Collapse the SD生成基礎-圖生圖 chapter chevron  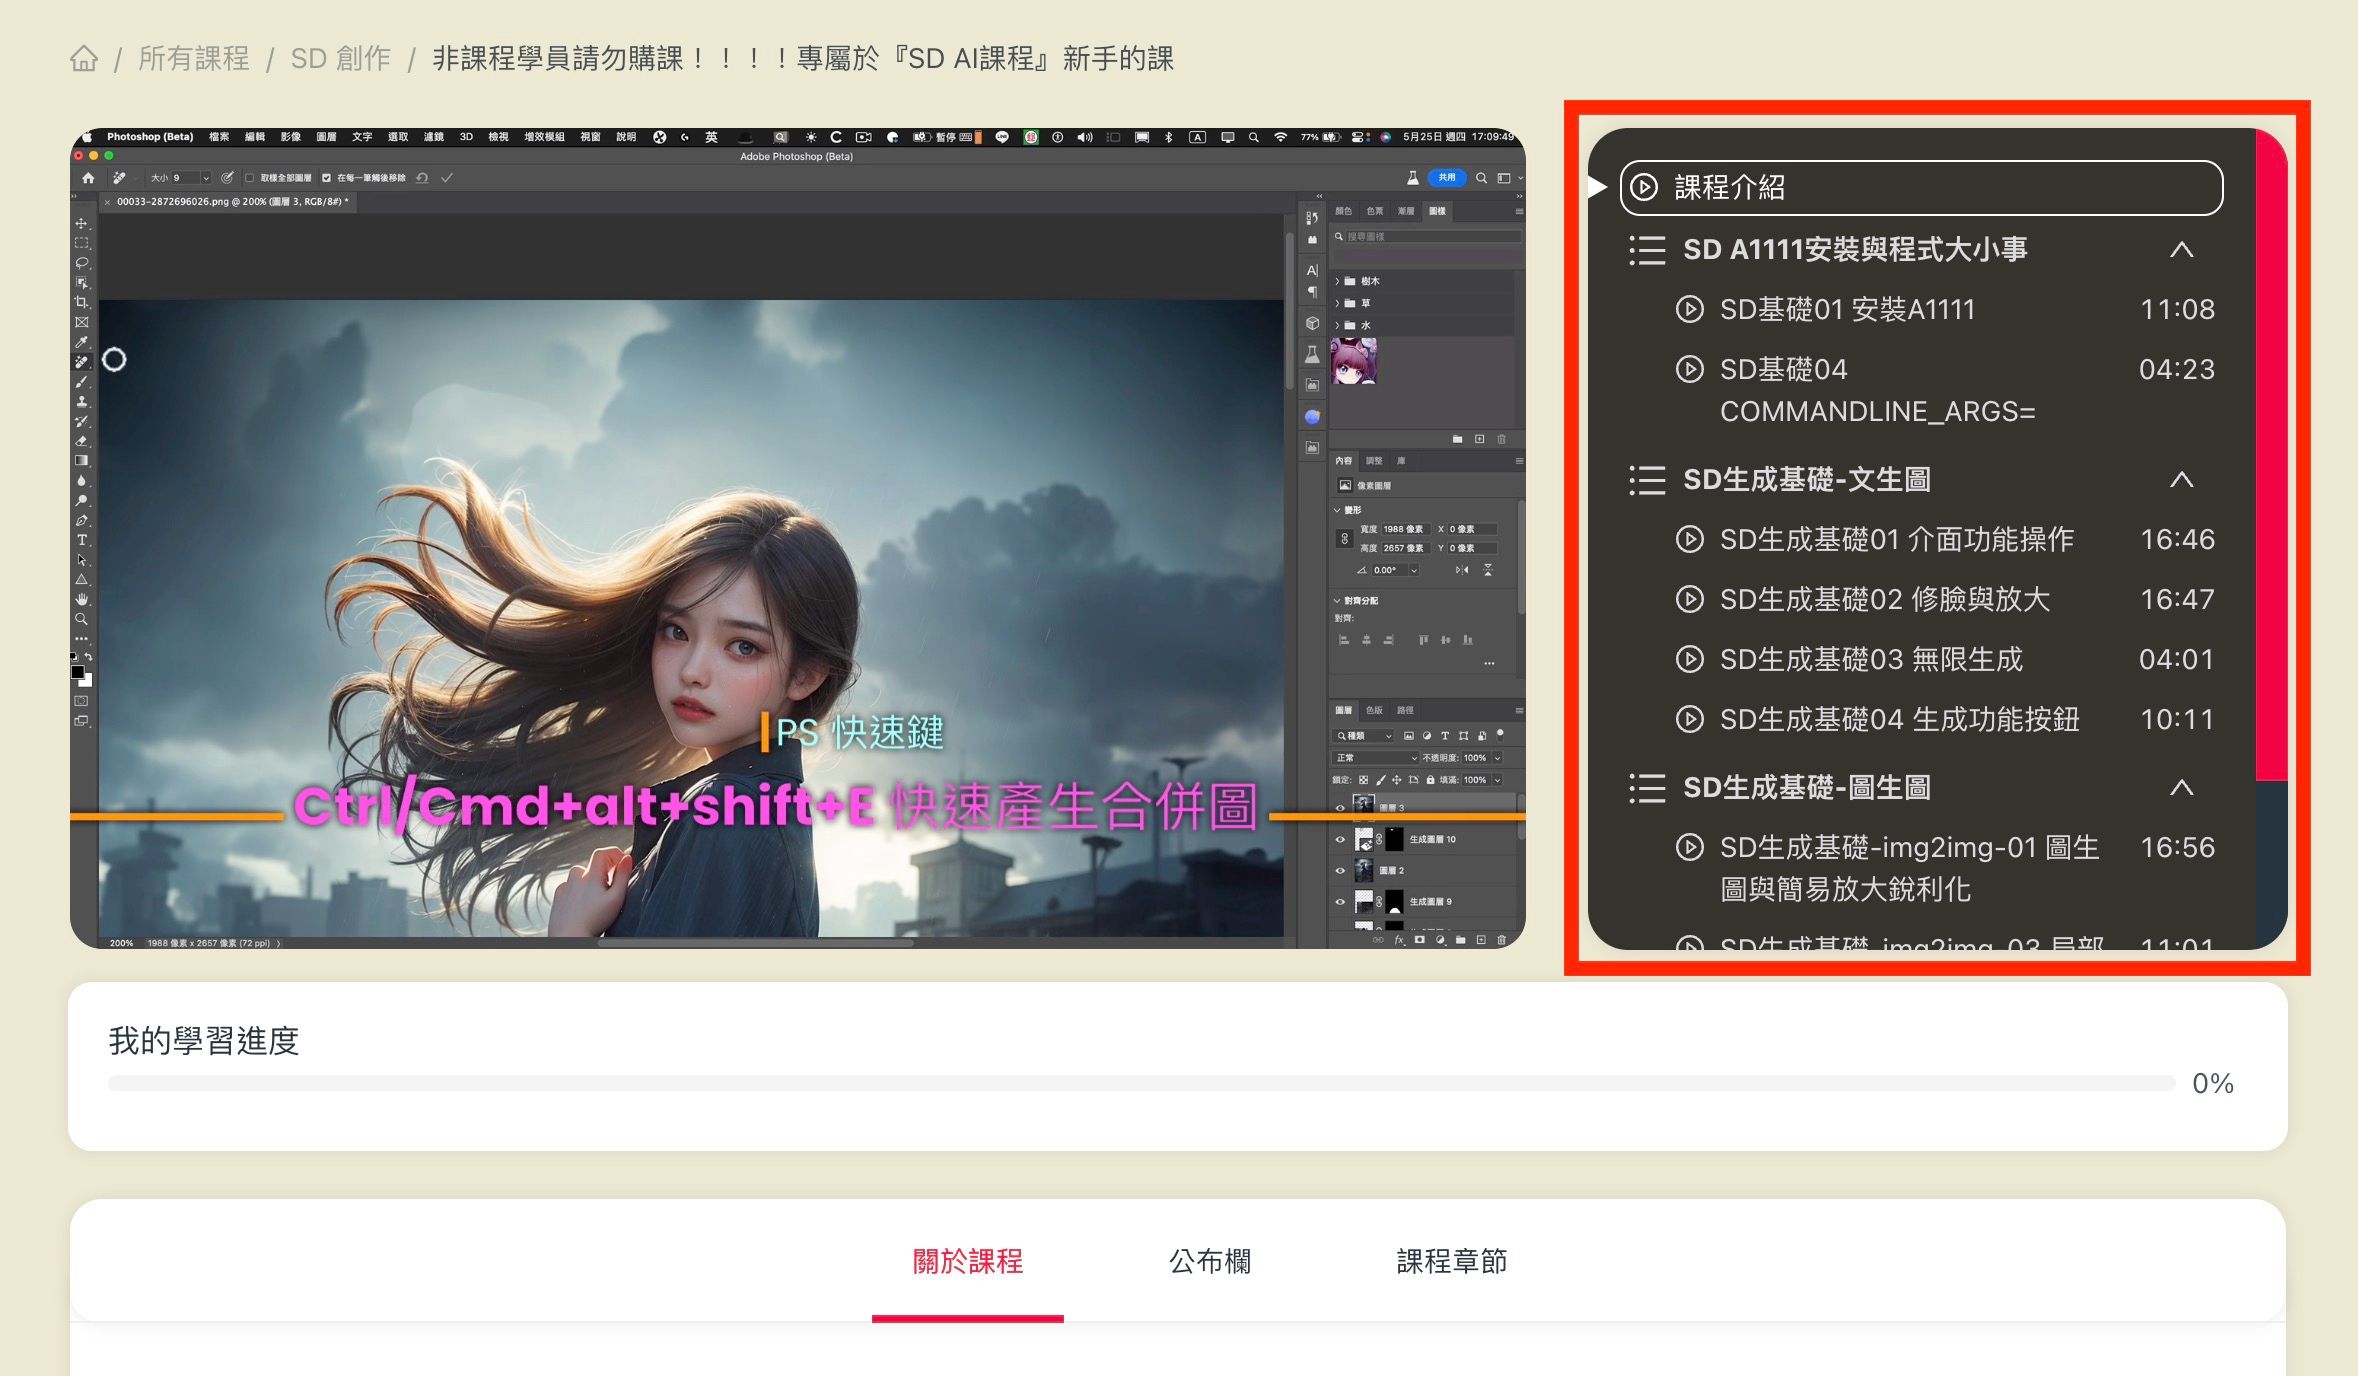(x=2181, y=788)
